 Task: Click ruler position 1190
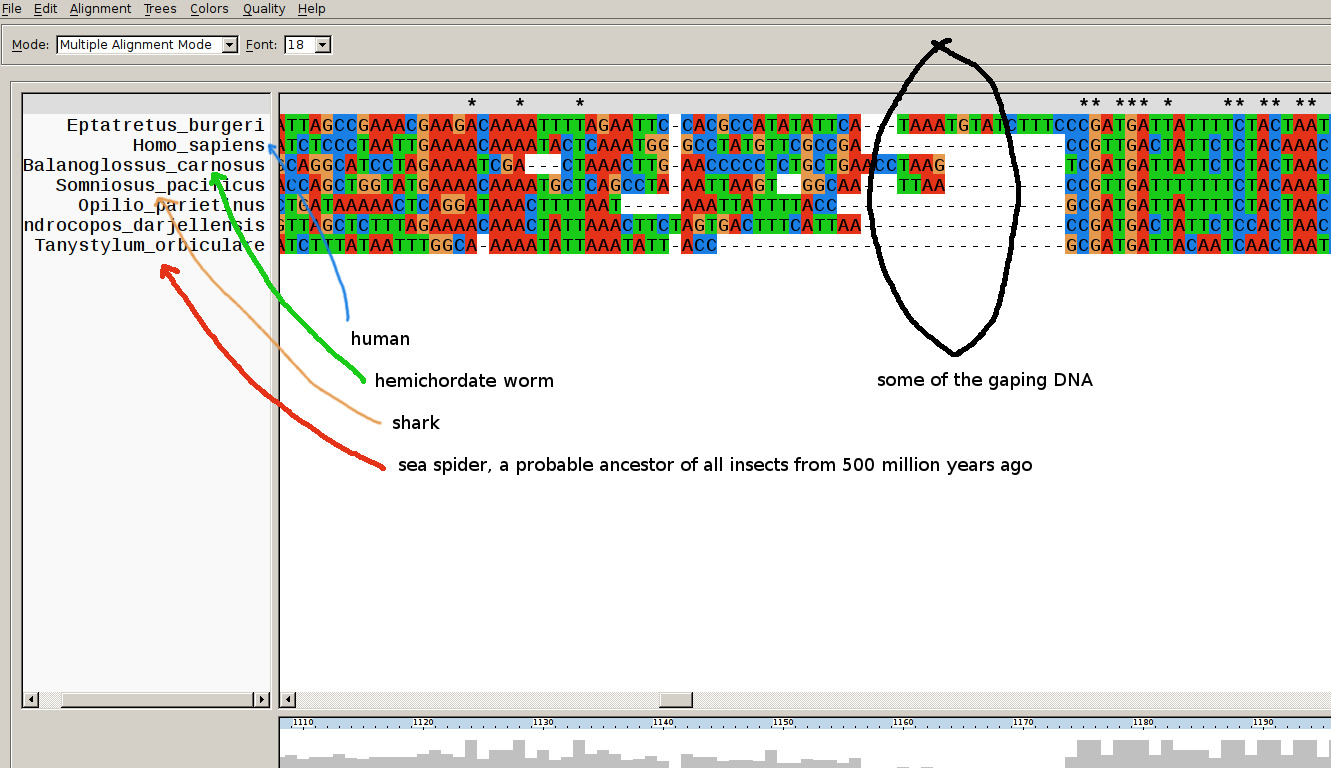(x=1263, y=722)
